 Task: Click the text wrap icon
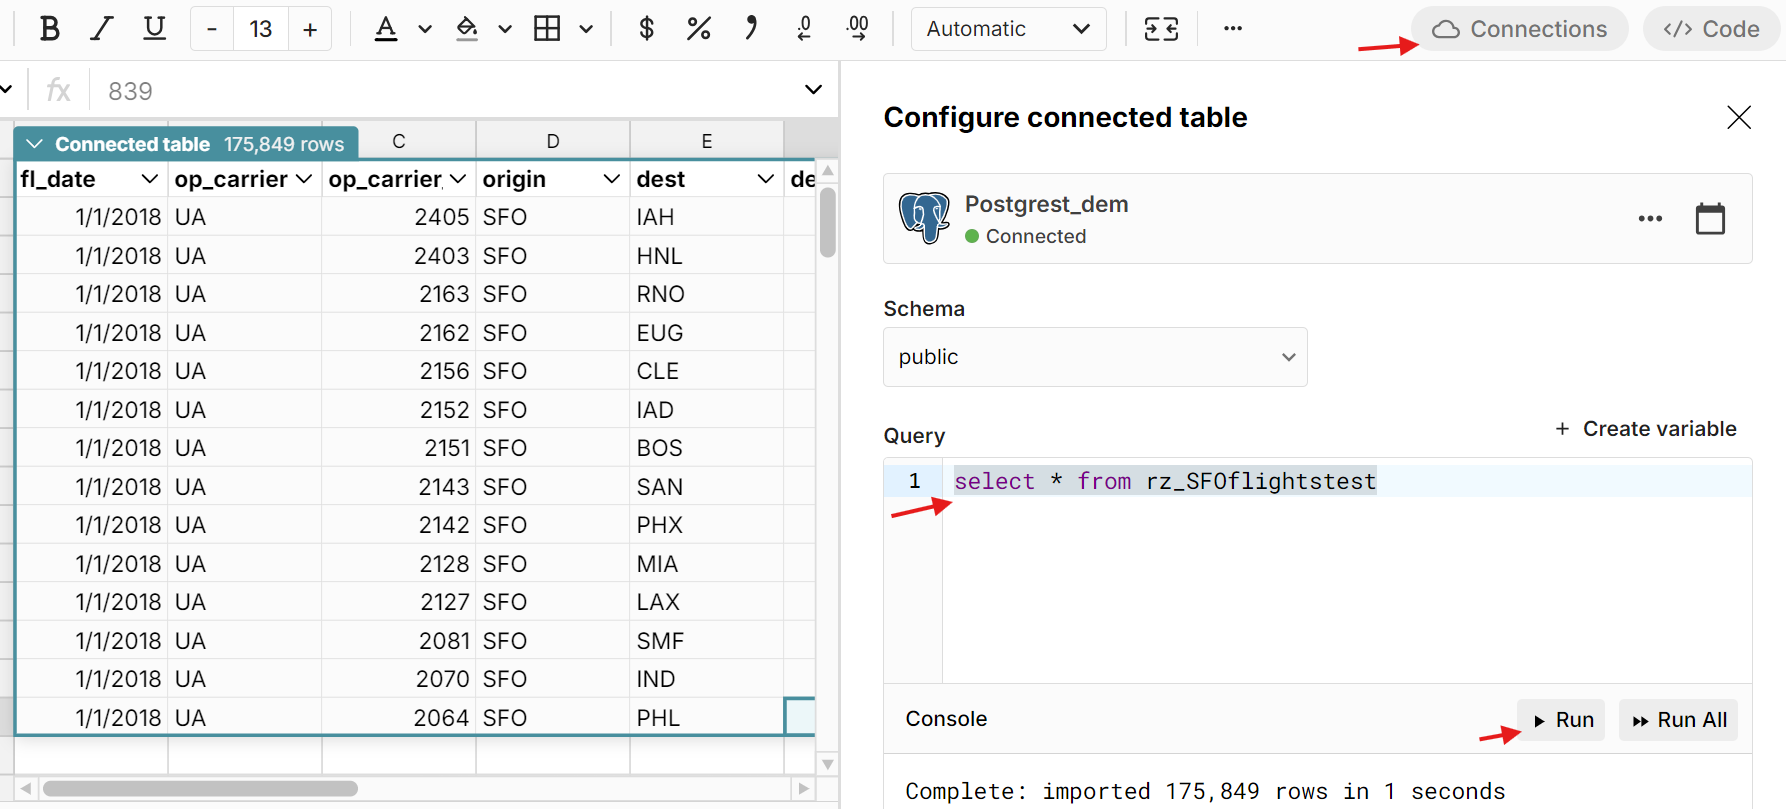[x=1161, y=29]
